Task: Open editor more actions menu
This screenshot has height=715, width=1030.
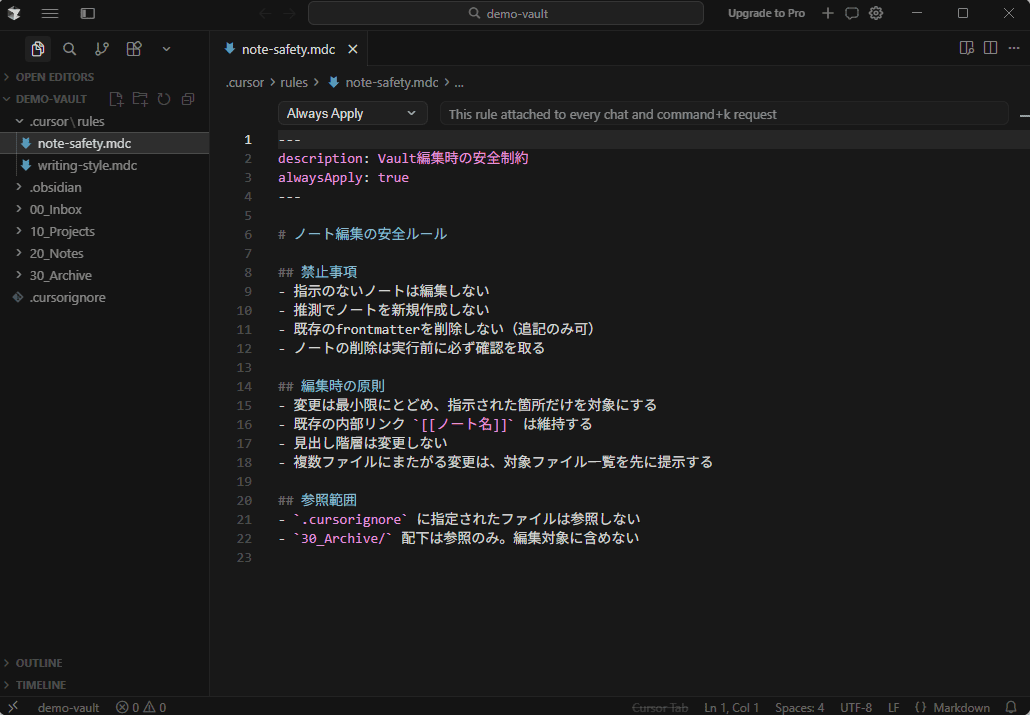Action: coord(1014,48)
